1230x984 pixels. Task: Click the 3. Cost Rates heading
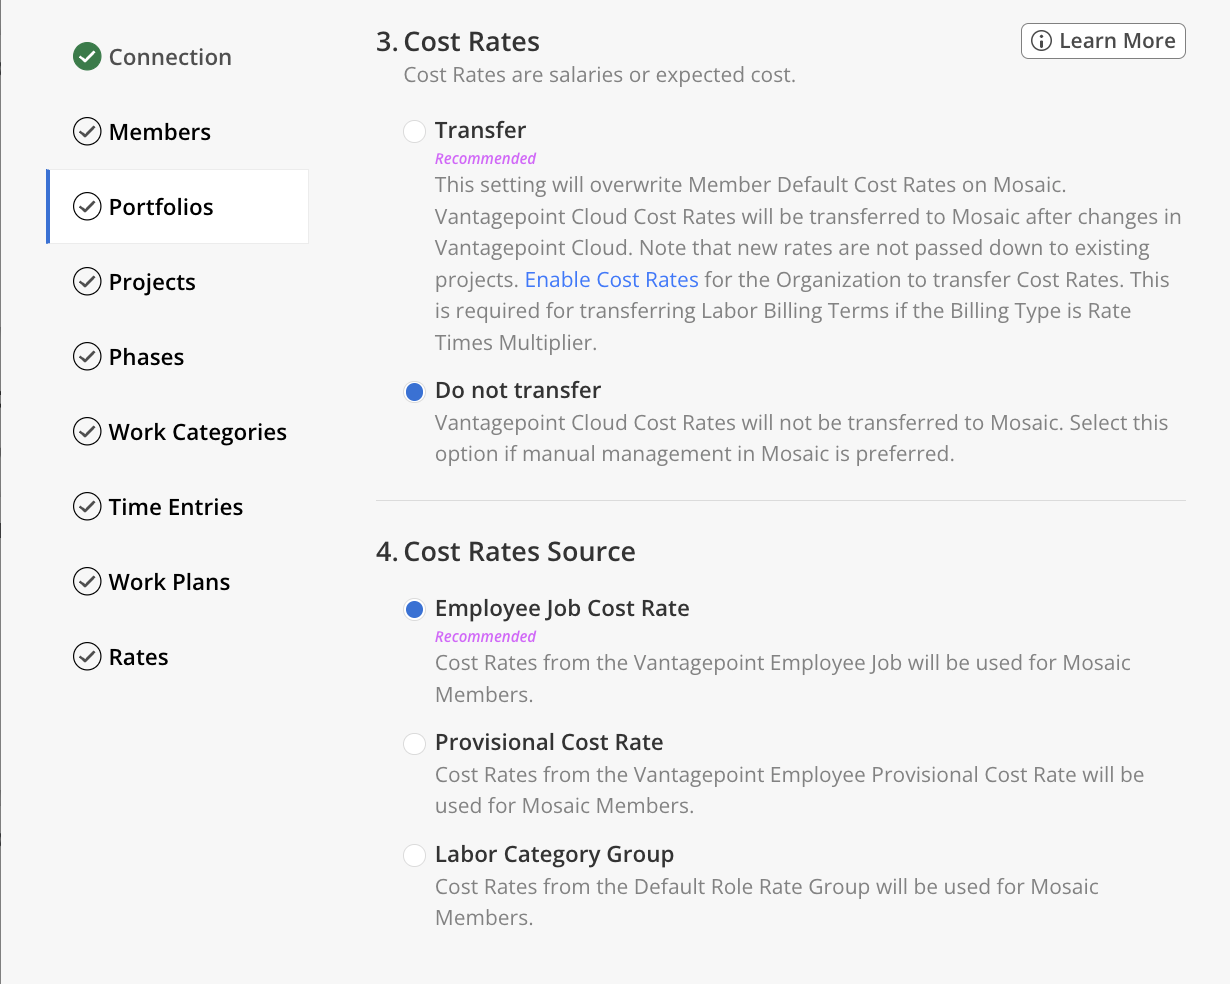(458, 42)
